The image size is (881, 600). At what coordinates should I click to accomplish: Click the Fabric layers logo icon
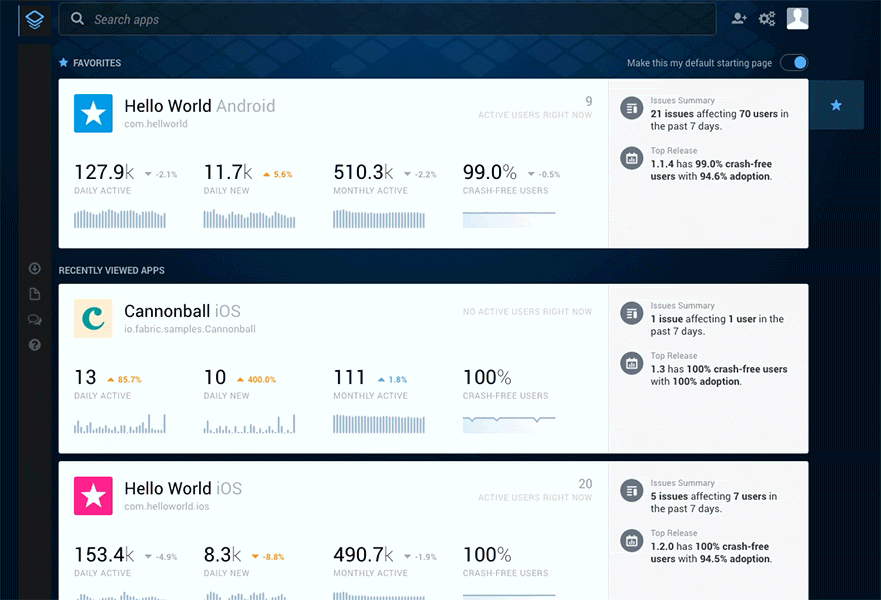pos(34,20)
